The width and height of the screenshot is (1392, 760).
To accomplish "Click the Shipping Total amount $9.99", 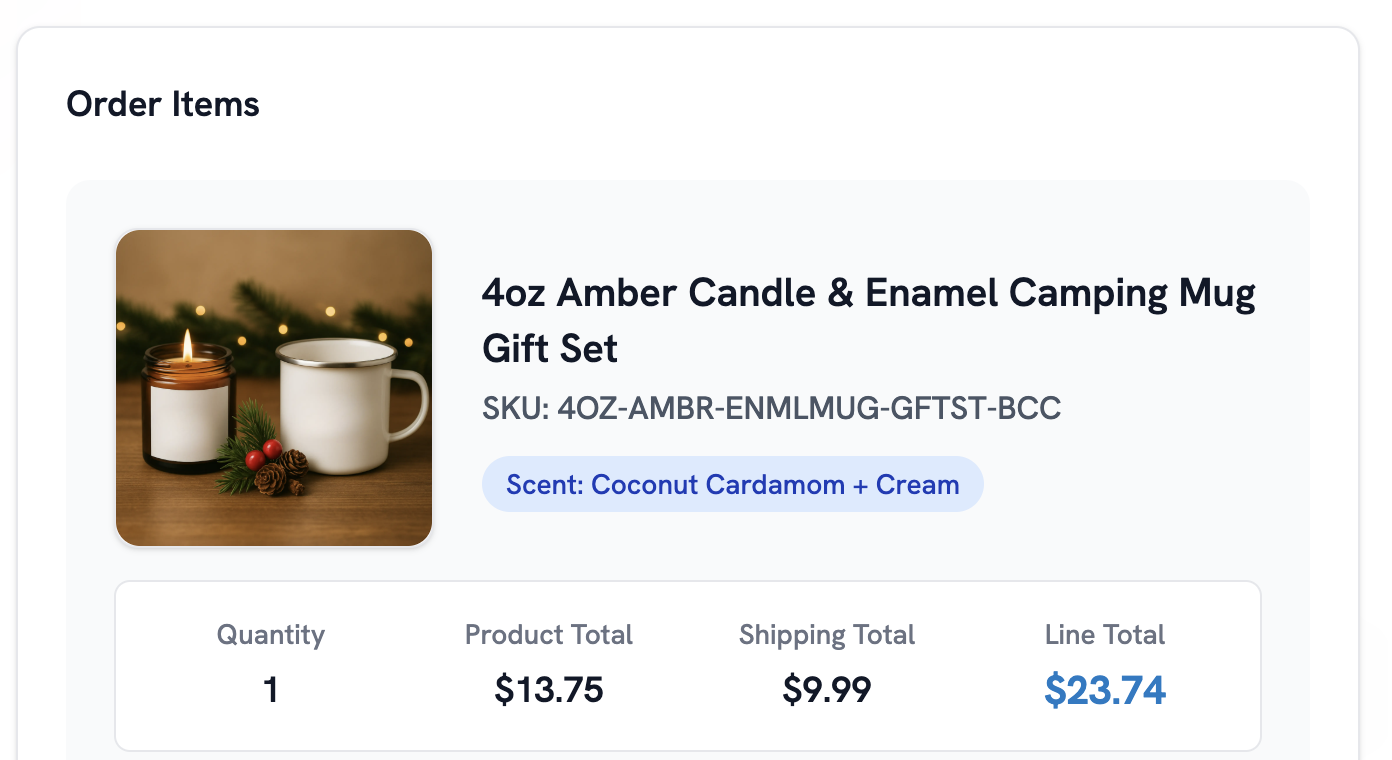I will (x=827, y=689).
